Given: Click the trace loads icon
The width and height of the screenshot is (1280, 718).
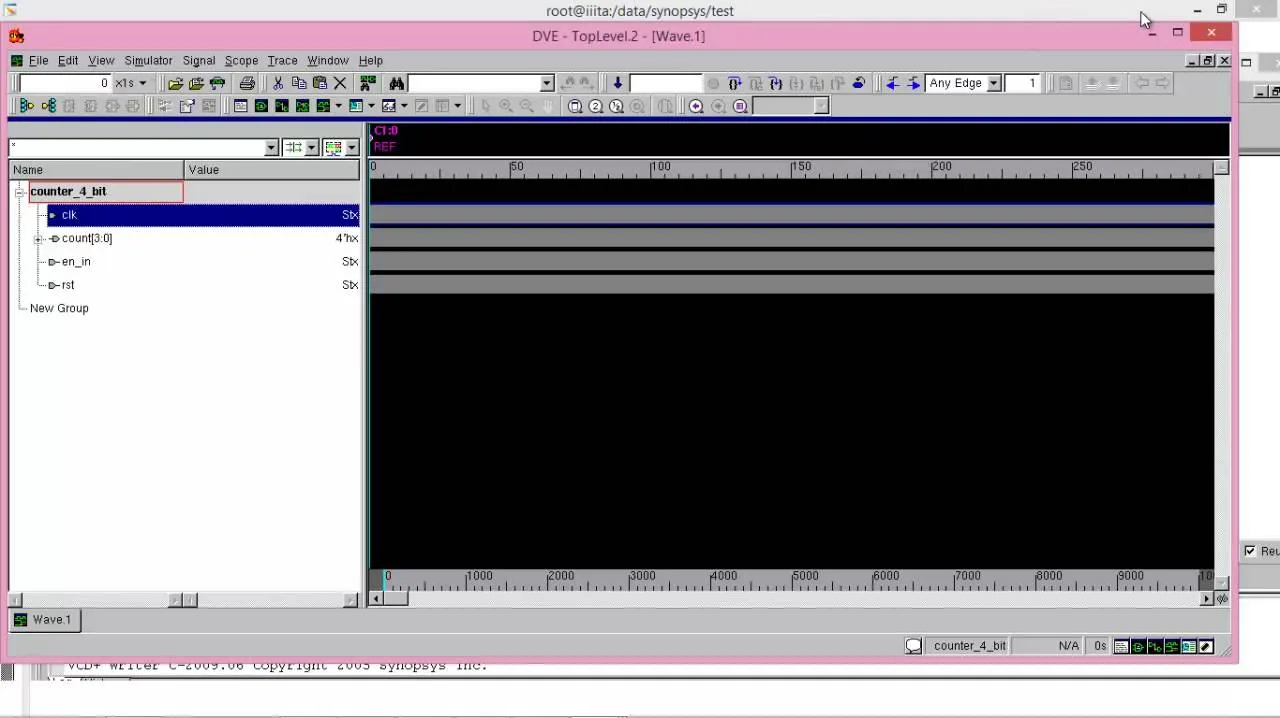Looking at the screenshot, I should pyautogui.click(x=48, y=106).
